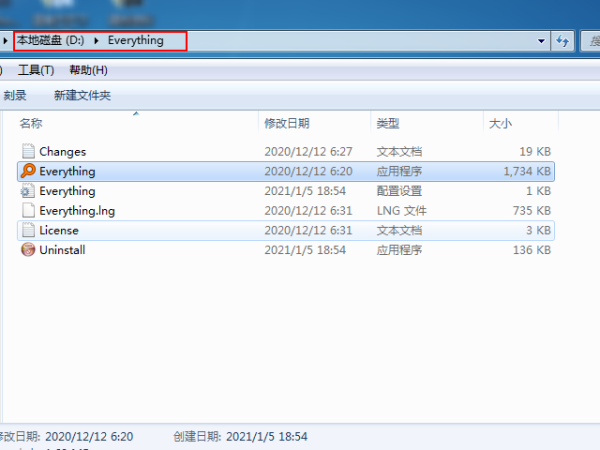The width and height of the screenshot is (600, 450).
Task: Open the address bar history dropdown arrow
Action: pos(541,41)
